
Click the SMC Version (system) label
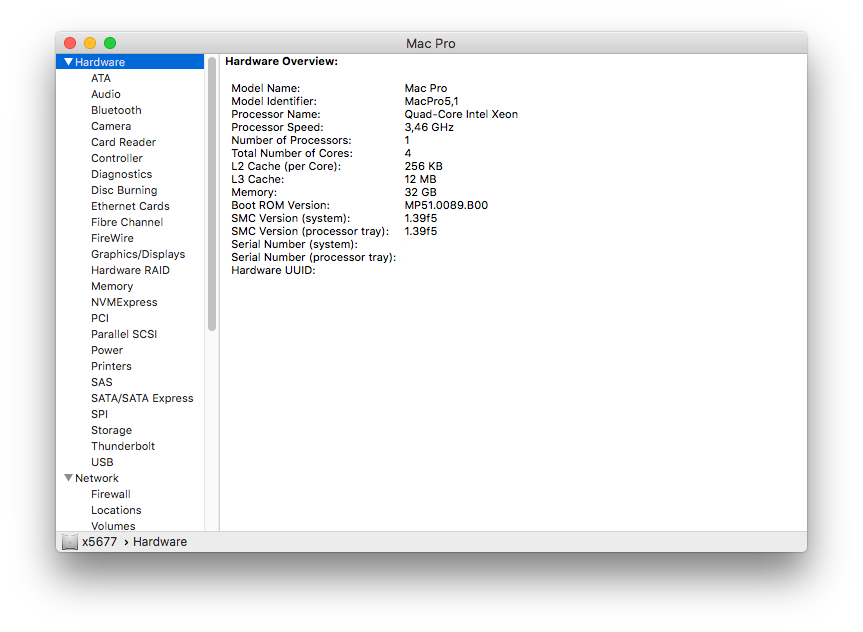point(291,219)
